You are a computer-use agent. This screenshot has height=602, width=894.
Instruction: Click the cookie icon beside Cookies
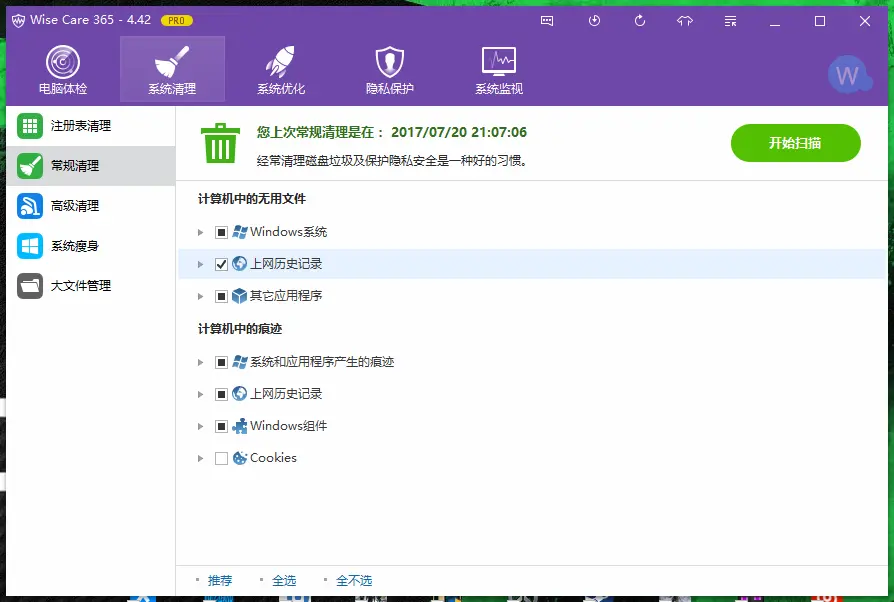click(x=239, y=458)
